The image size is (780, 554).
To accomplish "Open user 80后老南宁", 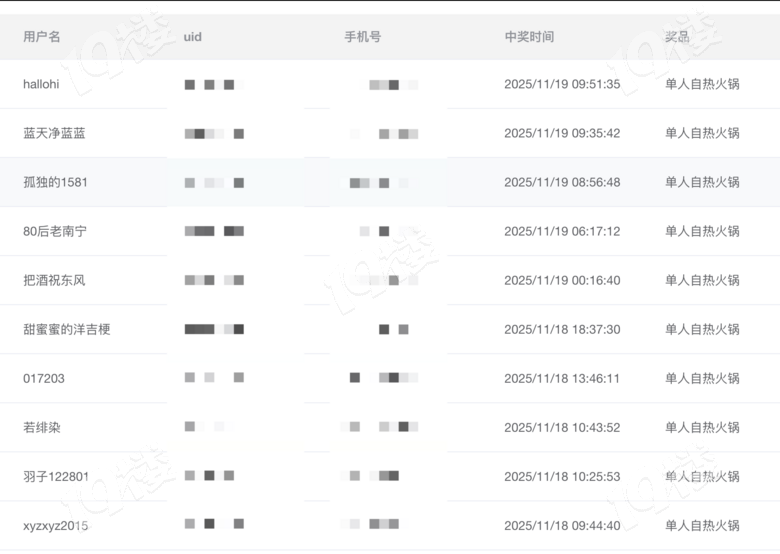I will coord(55,232).
